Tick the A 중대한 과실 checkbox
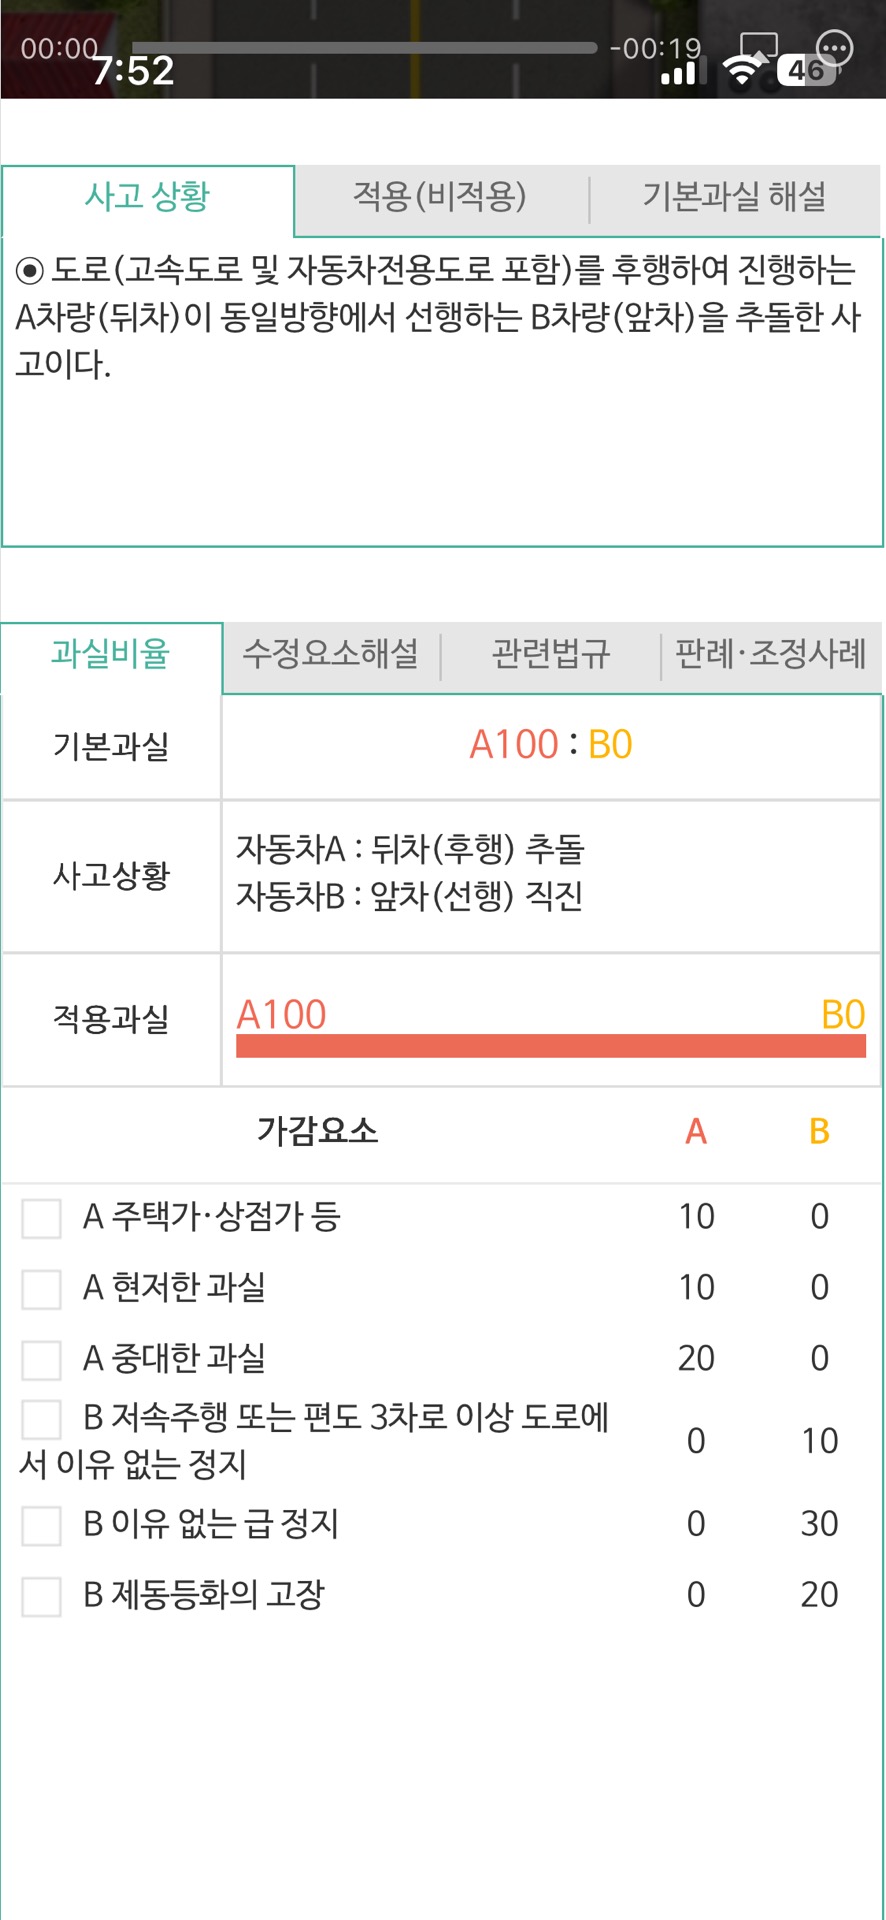The image size is (886, 1920). [x=42, y=1360]
